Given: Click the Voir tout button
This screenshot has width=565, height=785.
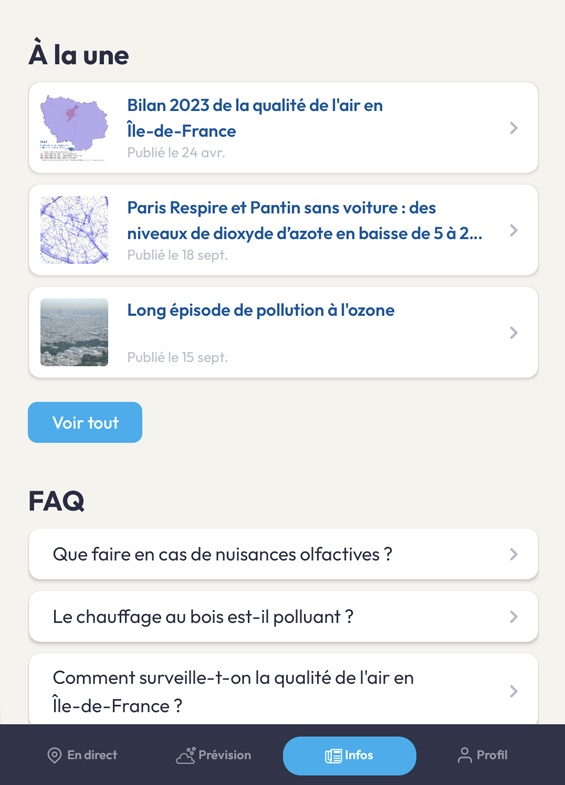Looking at the screenshot, I should coord(85,423).
